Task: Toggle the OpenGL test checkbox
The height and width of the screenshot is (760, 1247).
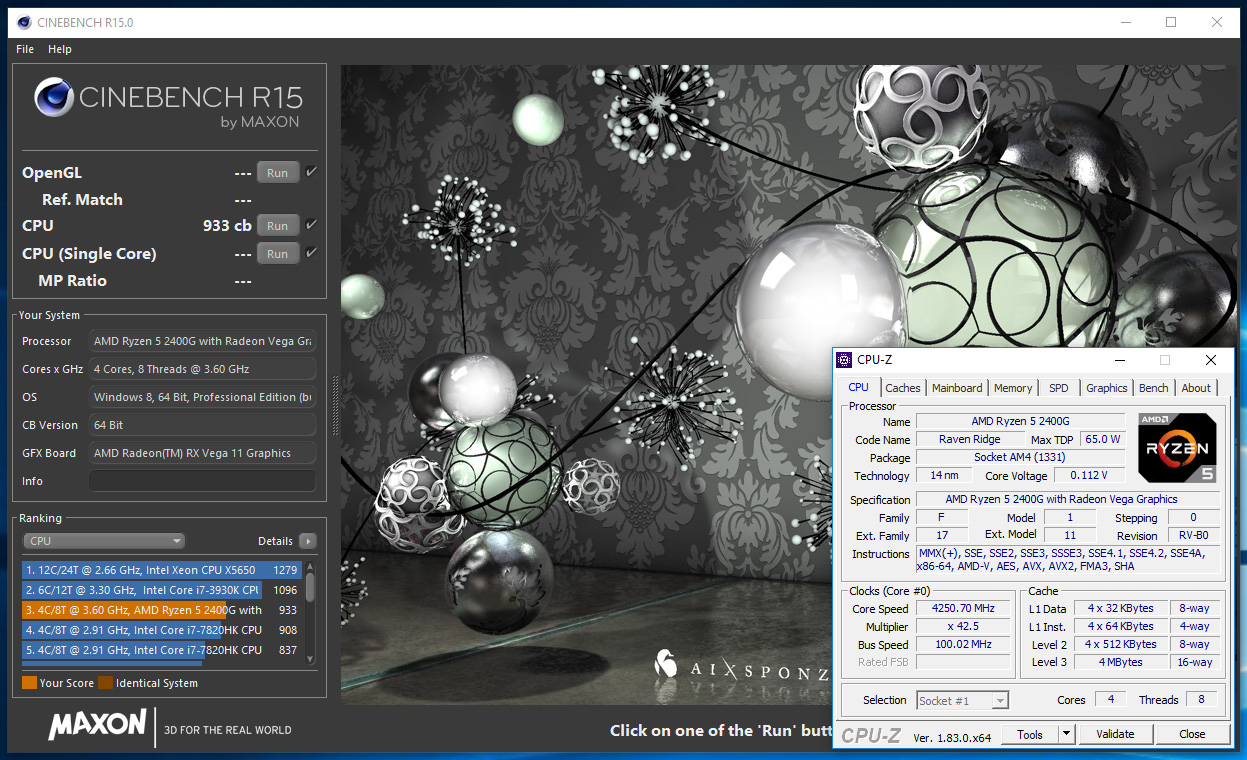Action: pyautogui.click(x=311, y=172)
